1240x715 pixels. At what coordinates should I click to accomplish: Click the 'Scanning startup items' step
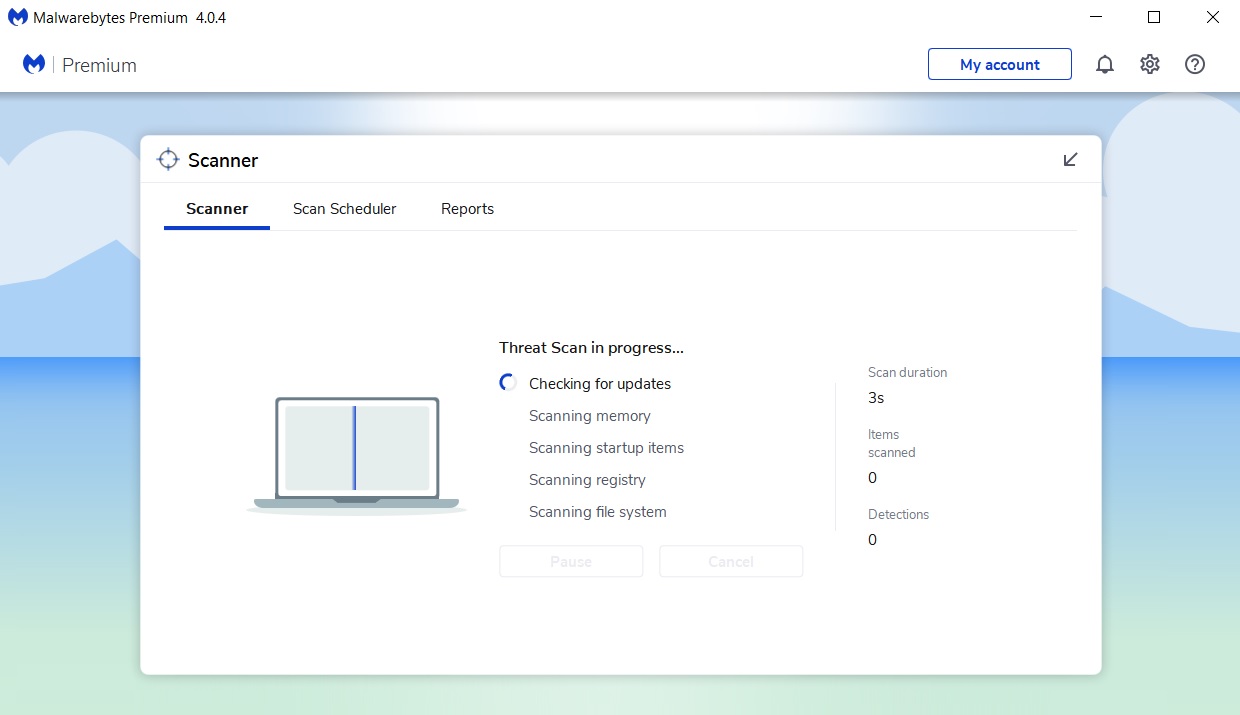[x=607, y=448]
